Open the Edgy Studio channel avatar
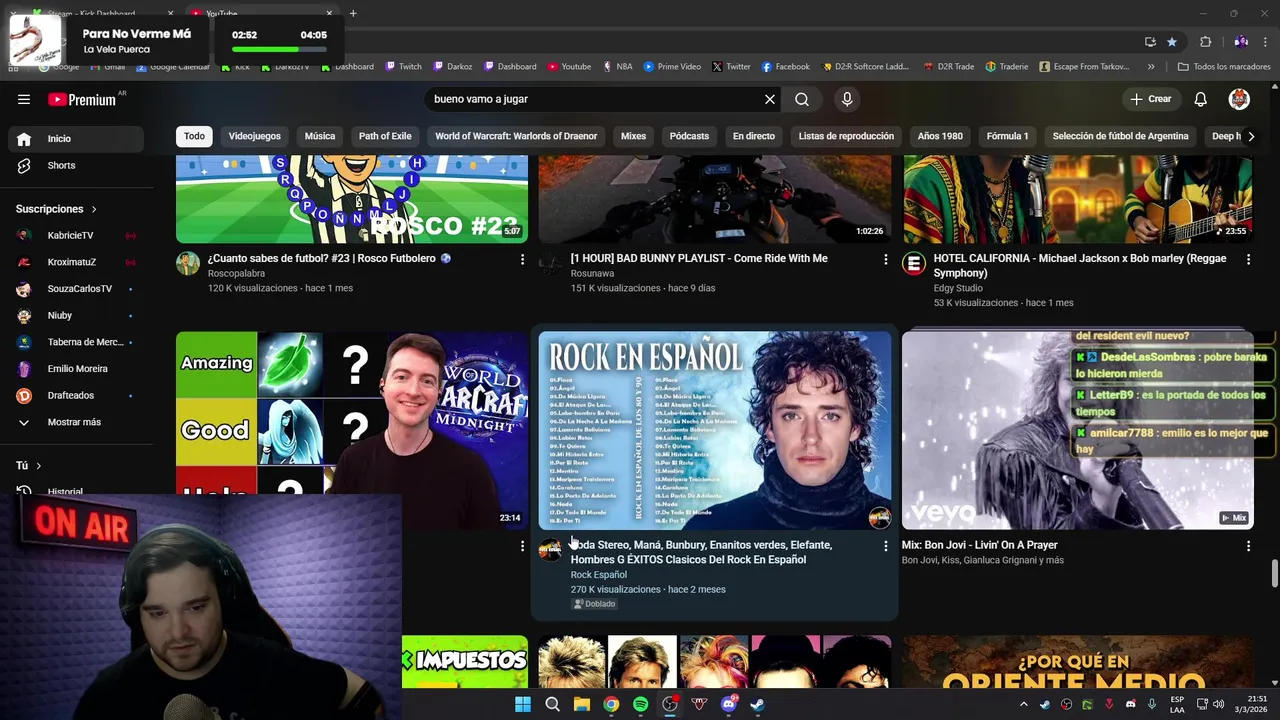 coord(914,264)
